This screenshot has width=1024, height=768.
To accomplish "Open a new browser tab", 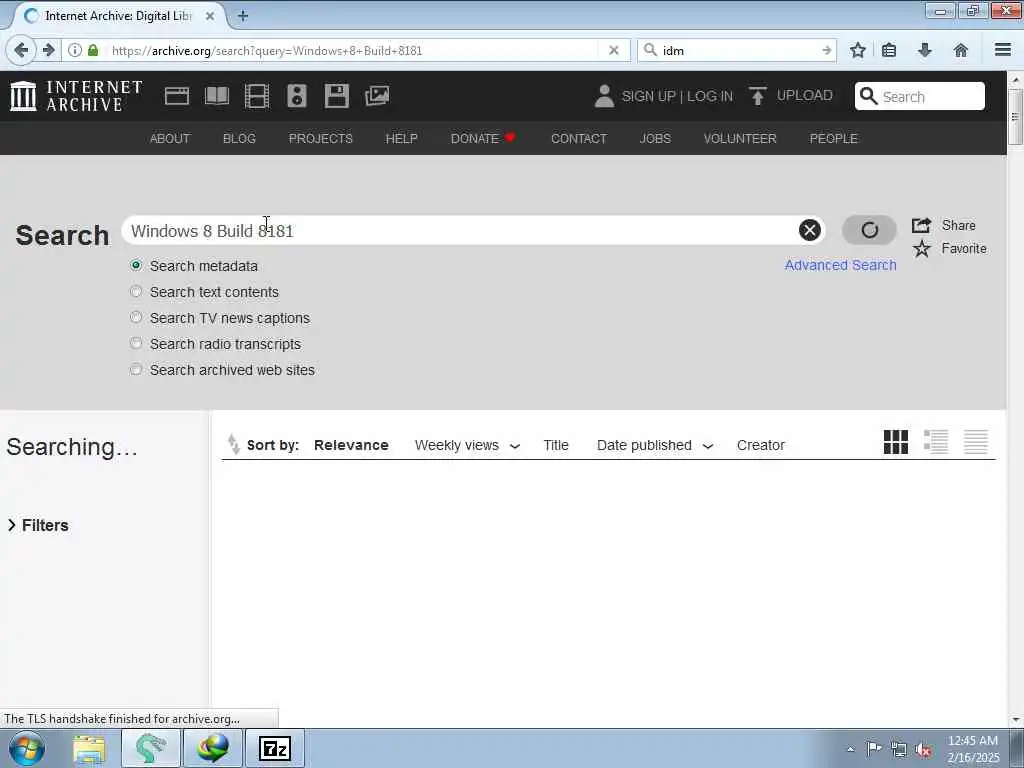I will 243,16.
